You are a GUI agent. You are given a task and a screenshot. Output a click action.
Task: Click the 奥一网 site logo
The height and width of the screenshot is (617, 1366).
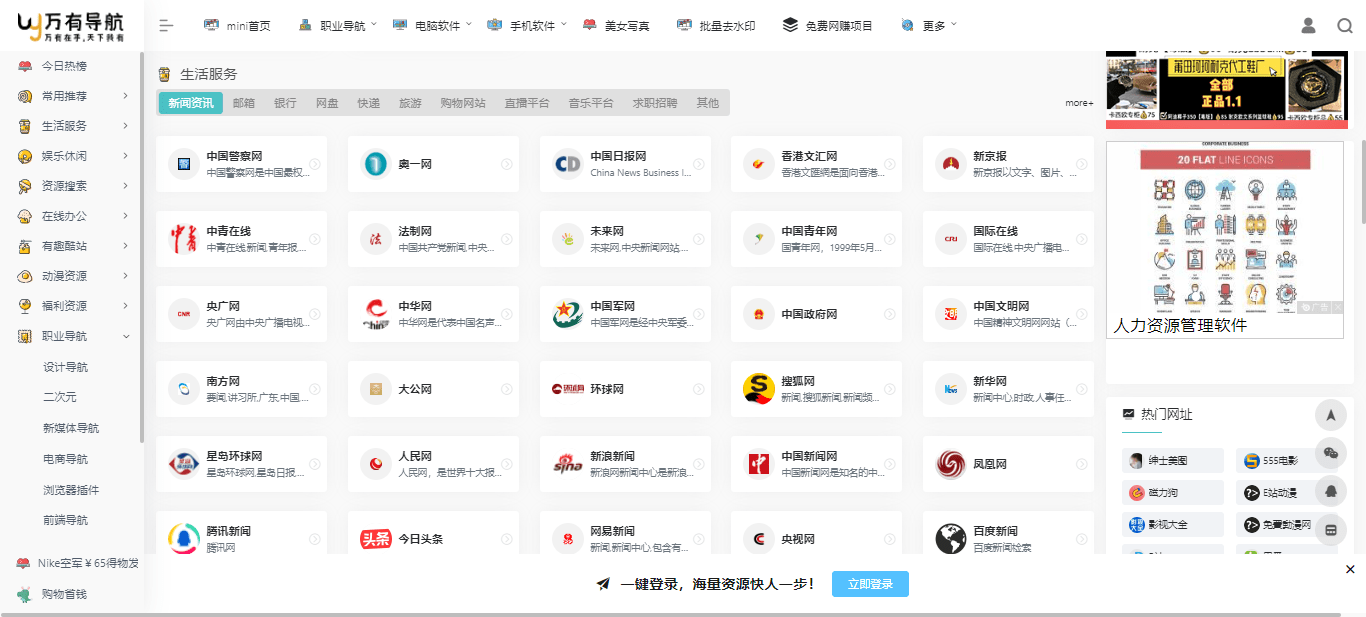point(375,164)
